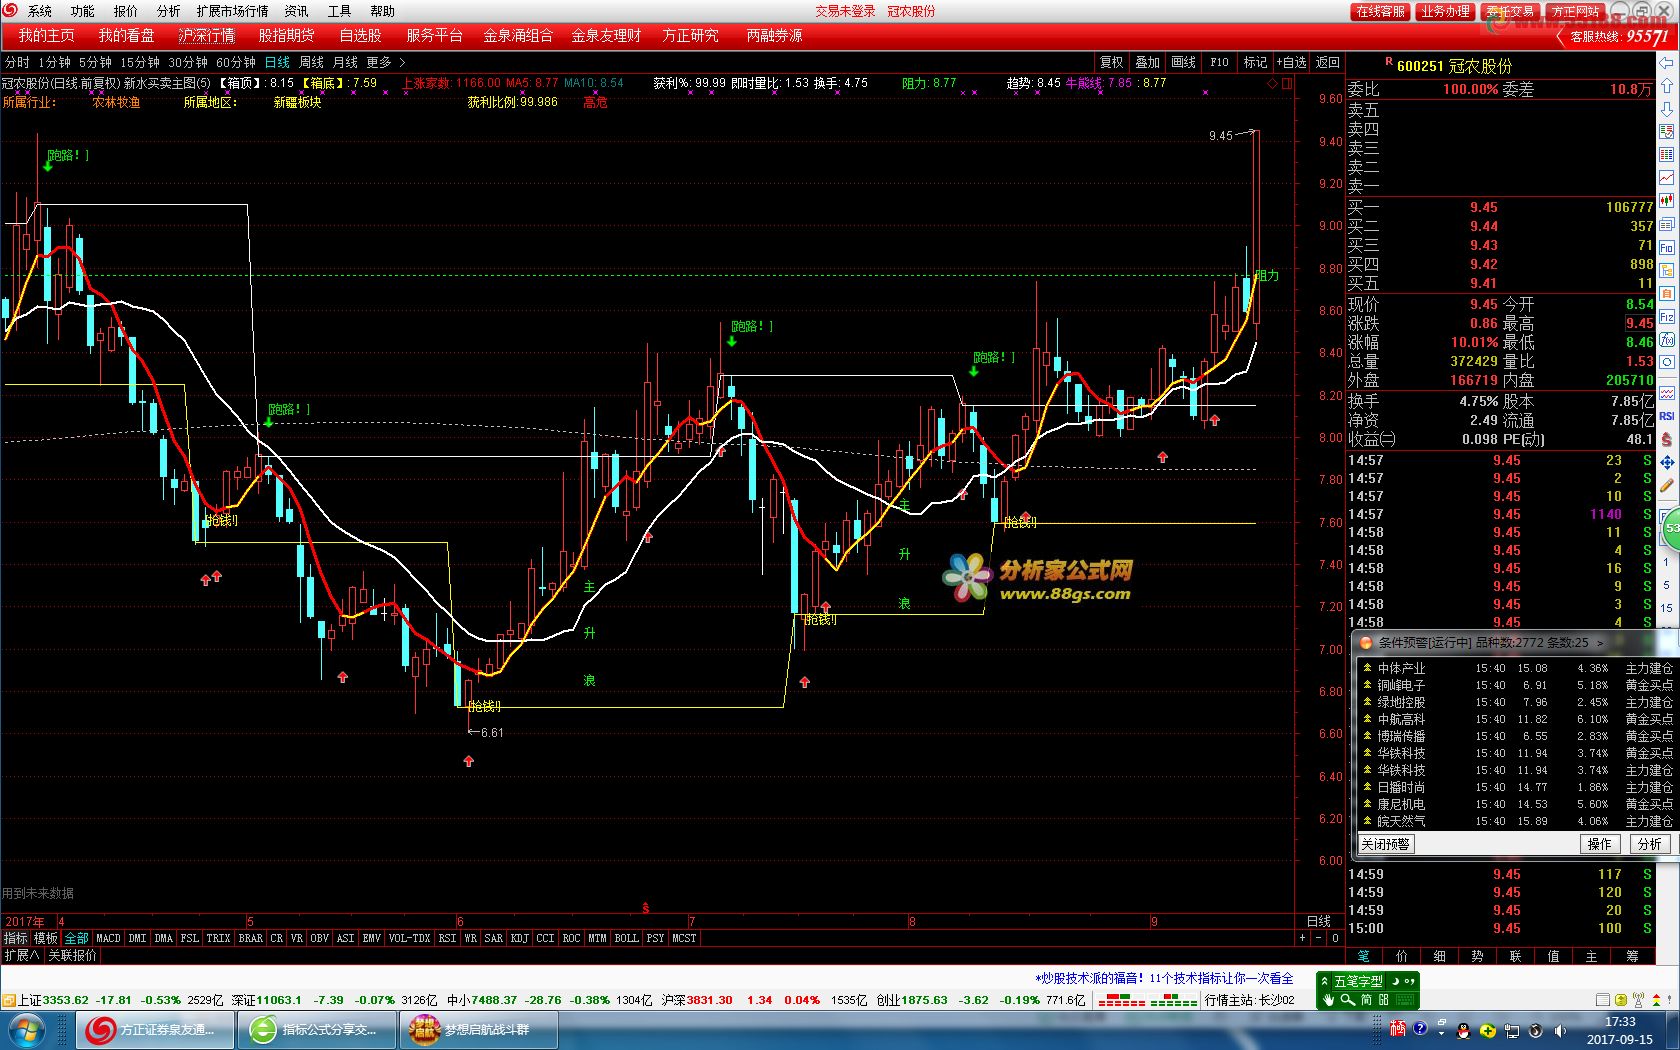This screenshot has height=1050, width=1680.
Task: Click the circle icon below f(x) in sidebar
Action: [1666, 363]
